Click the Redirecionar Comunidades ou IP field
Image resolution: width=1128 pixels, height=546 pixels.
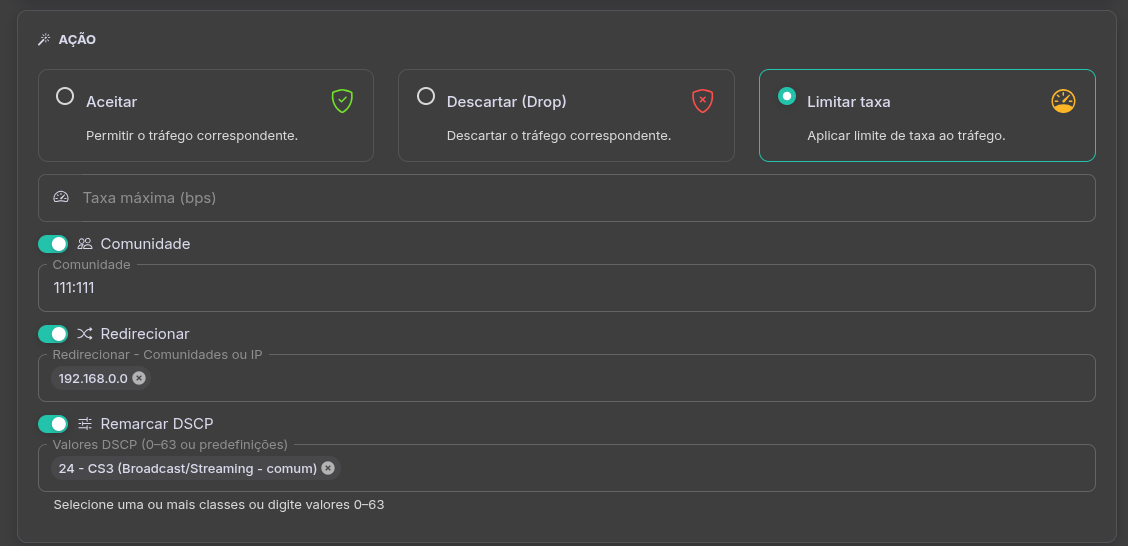tap(600, 378)
